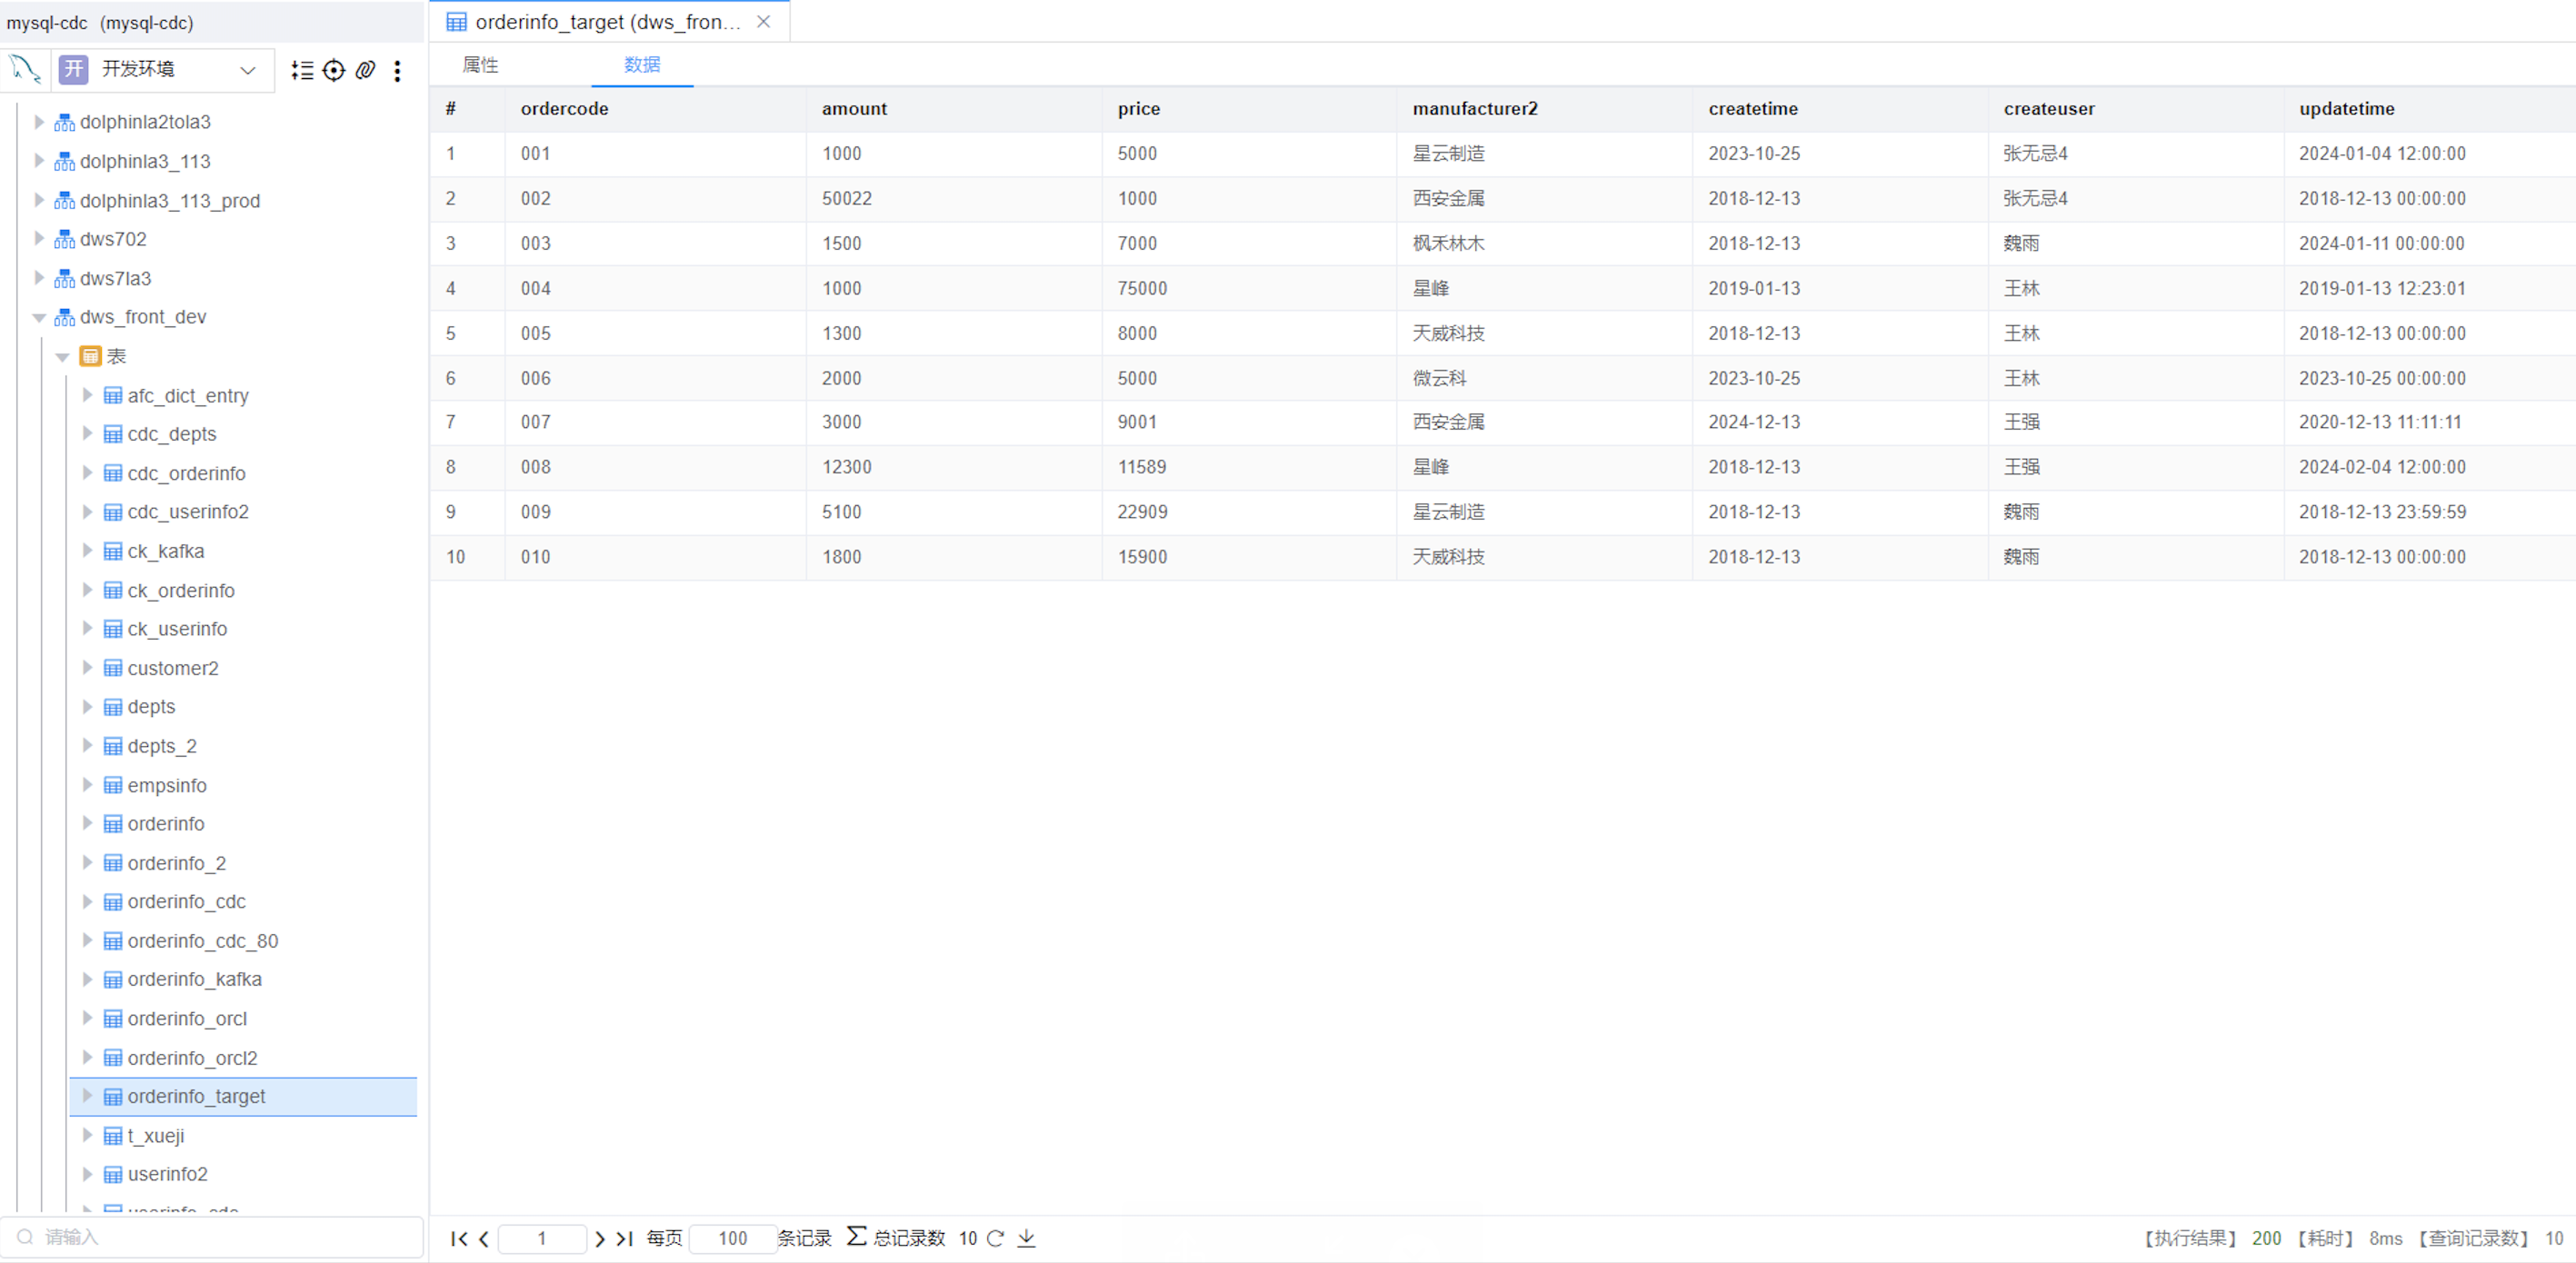Click the collapse-all tree lines icon
This screenshot has width=2576, height=1263.
point(302,70)
